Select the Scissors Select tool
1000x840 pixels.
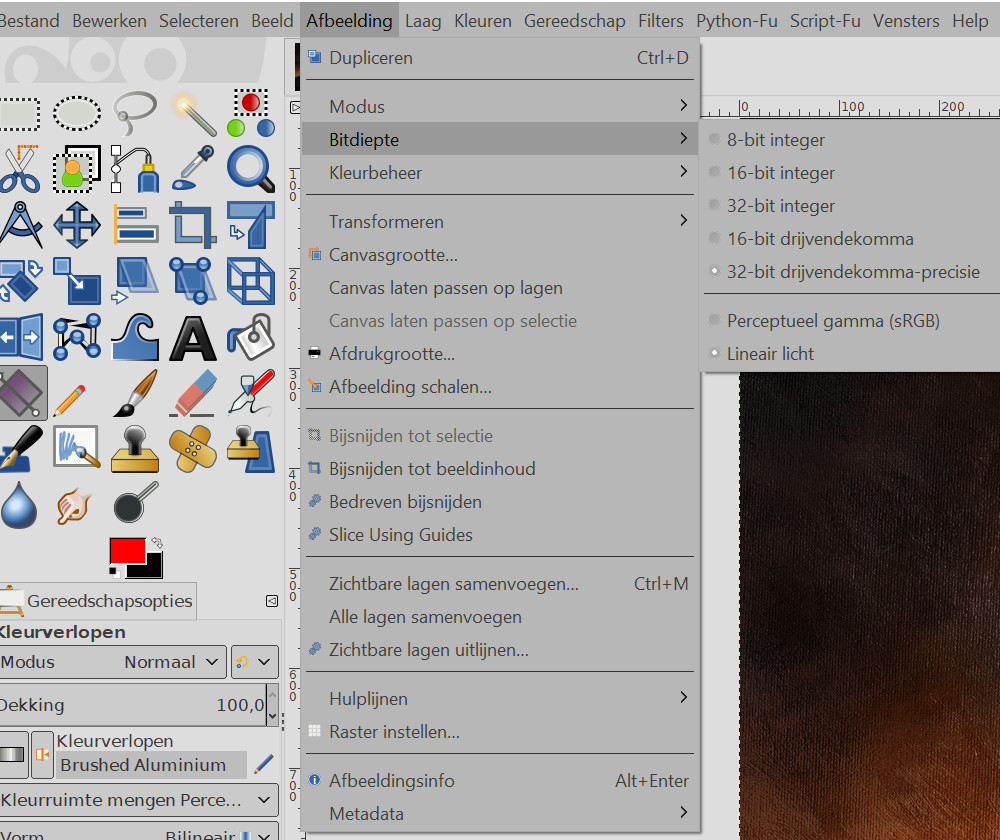pos(19,170)
